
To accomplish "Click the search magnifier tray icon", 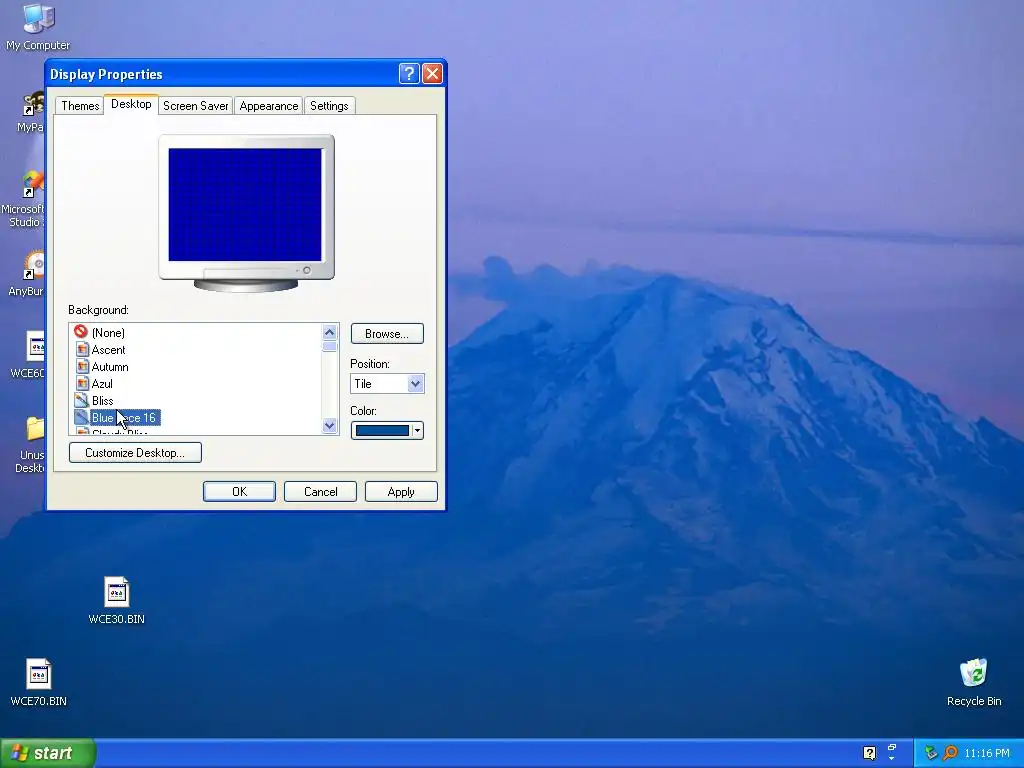I will 951,753.
